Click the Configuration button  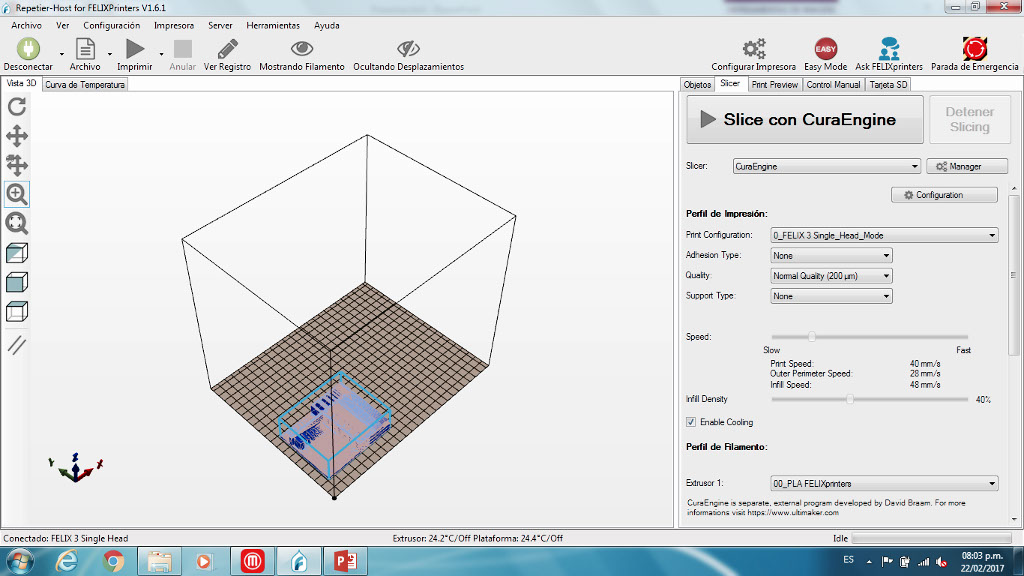944,195
